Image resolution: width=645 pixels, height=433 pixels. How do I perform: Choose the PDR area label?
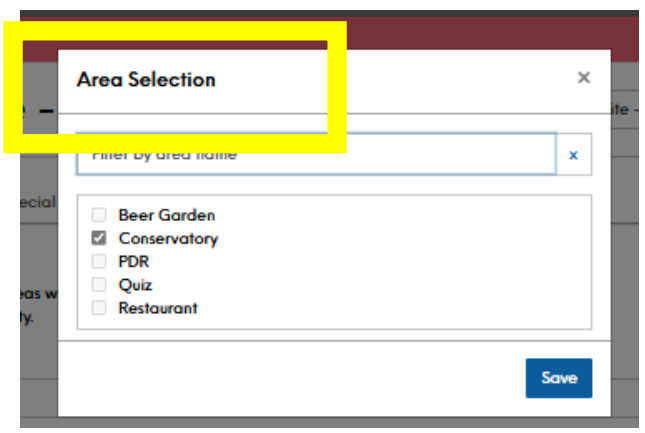click(x=134, y=262)
